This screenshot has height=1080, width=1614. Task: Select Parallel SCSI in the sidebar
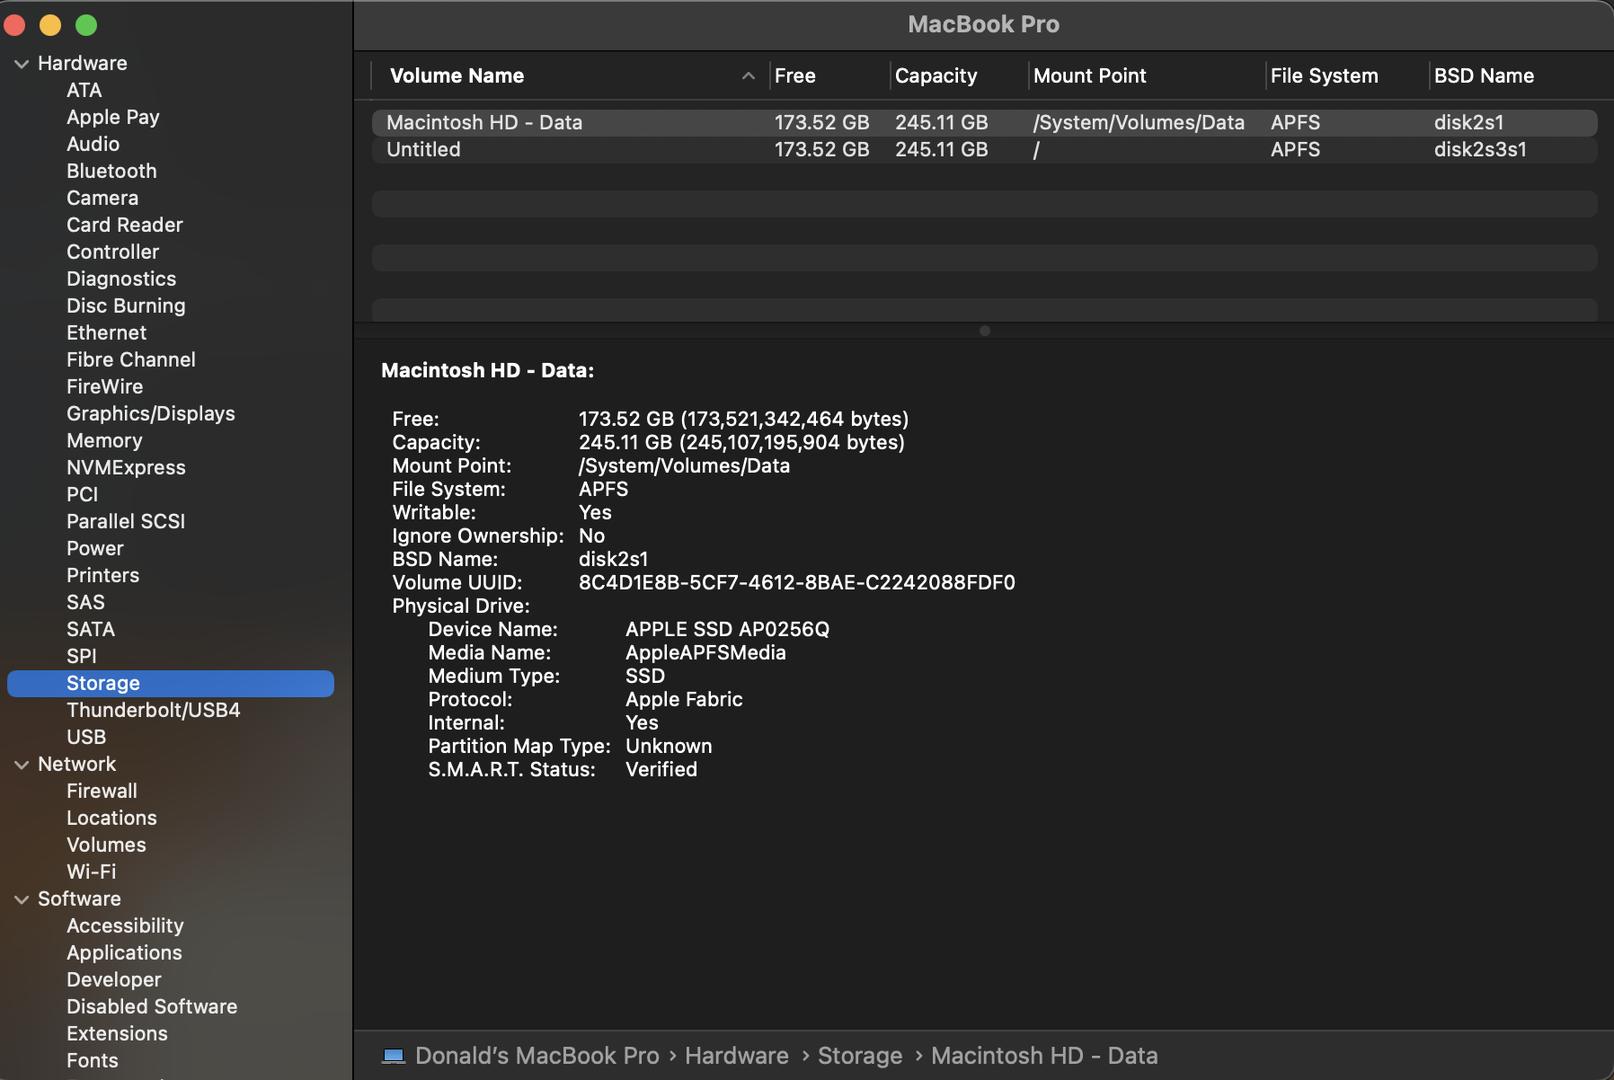[125, 522]
